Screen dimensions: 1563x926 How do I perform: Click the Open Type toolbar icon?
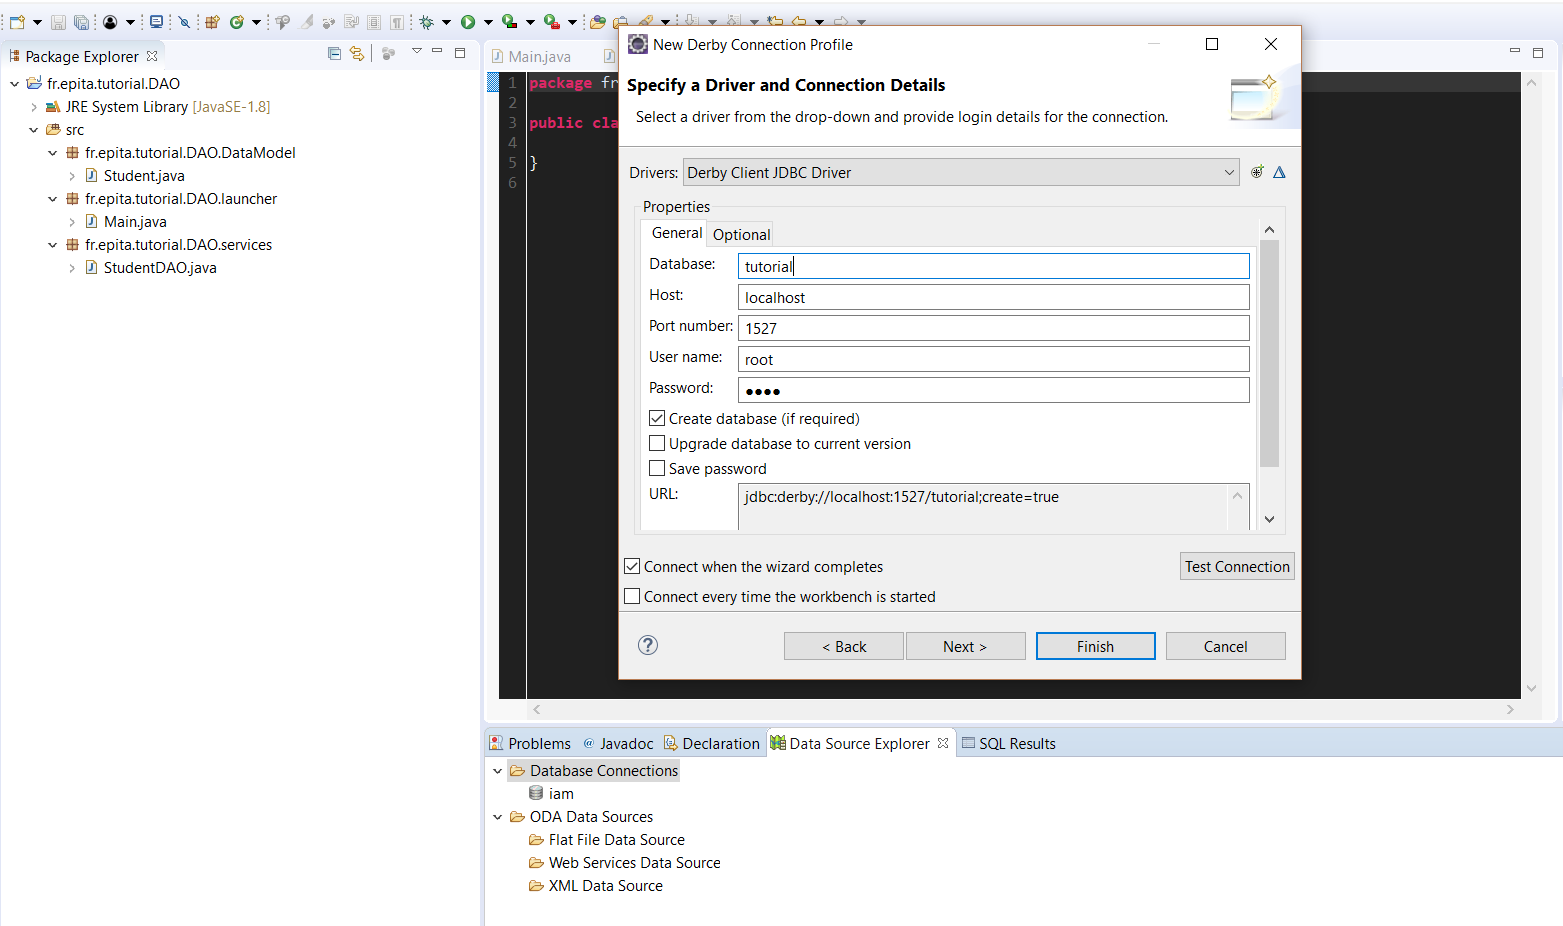click(598, 22)
